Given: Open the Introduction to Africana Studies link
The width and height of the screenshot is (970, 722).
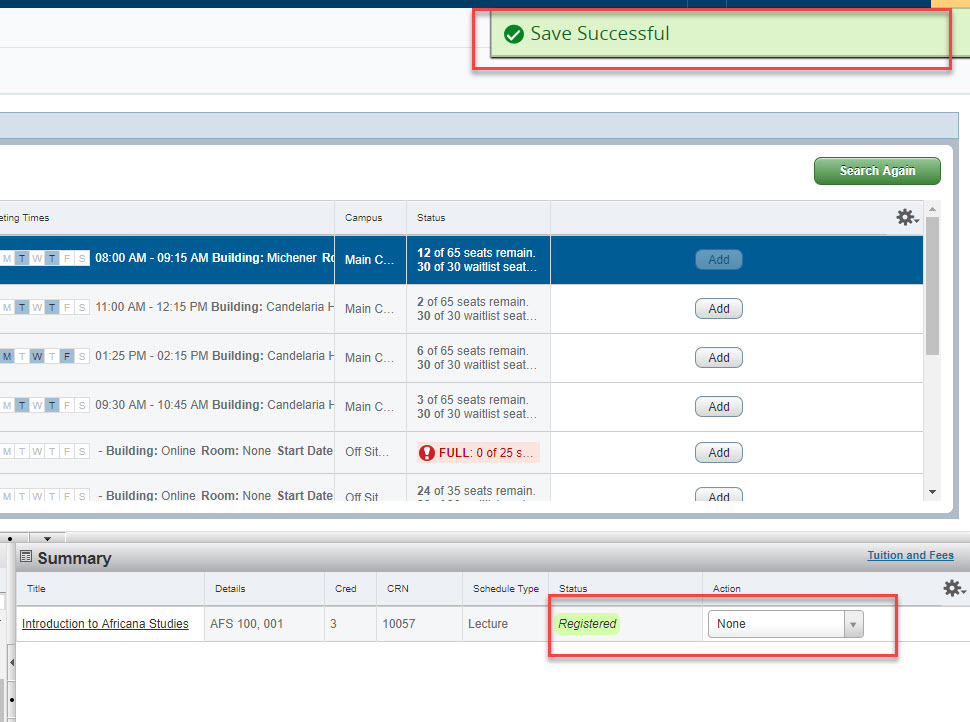Looking at the screenshot, I should 105,624.
